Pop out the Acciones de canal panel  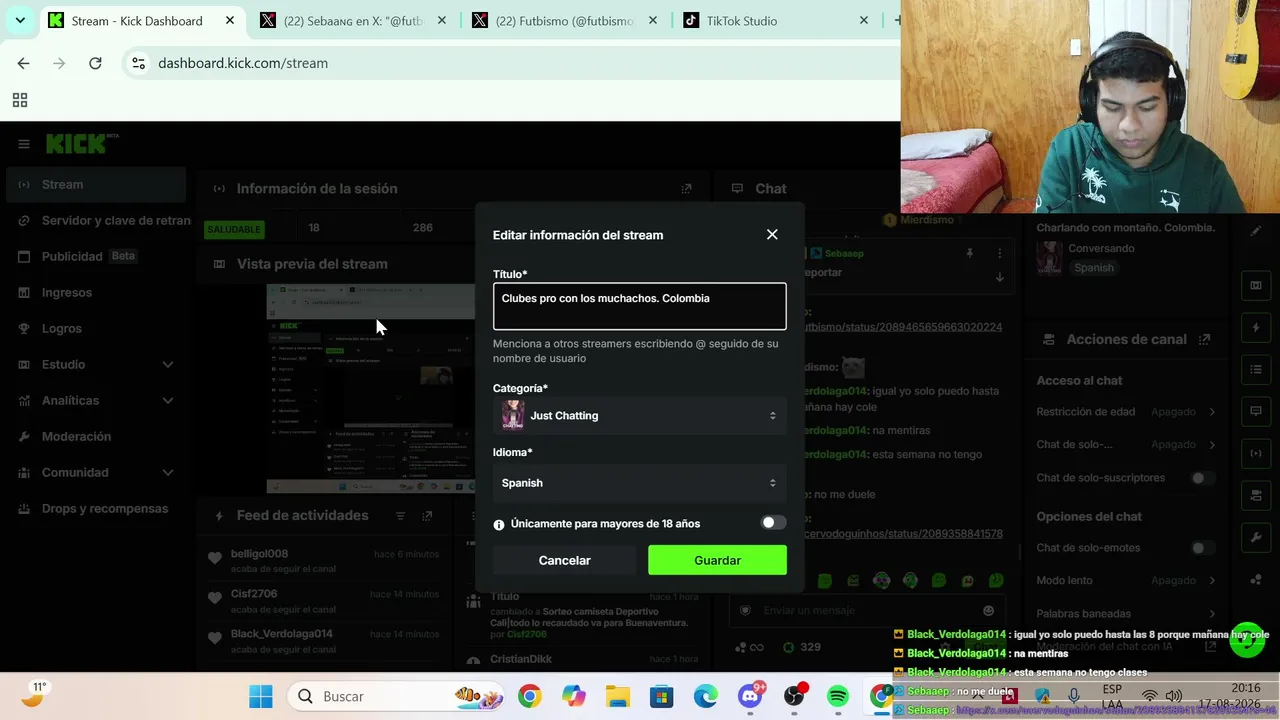click(x=1205, y=339)
